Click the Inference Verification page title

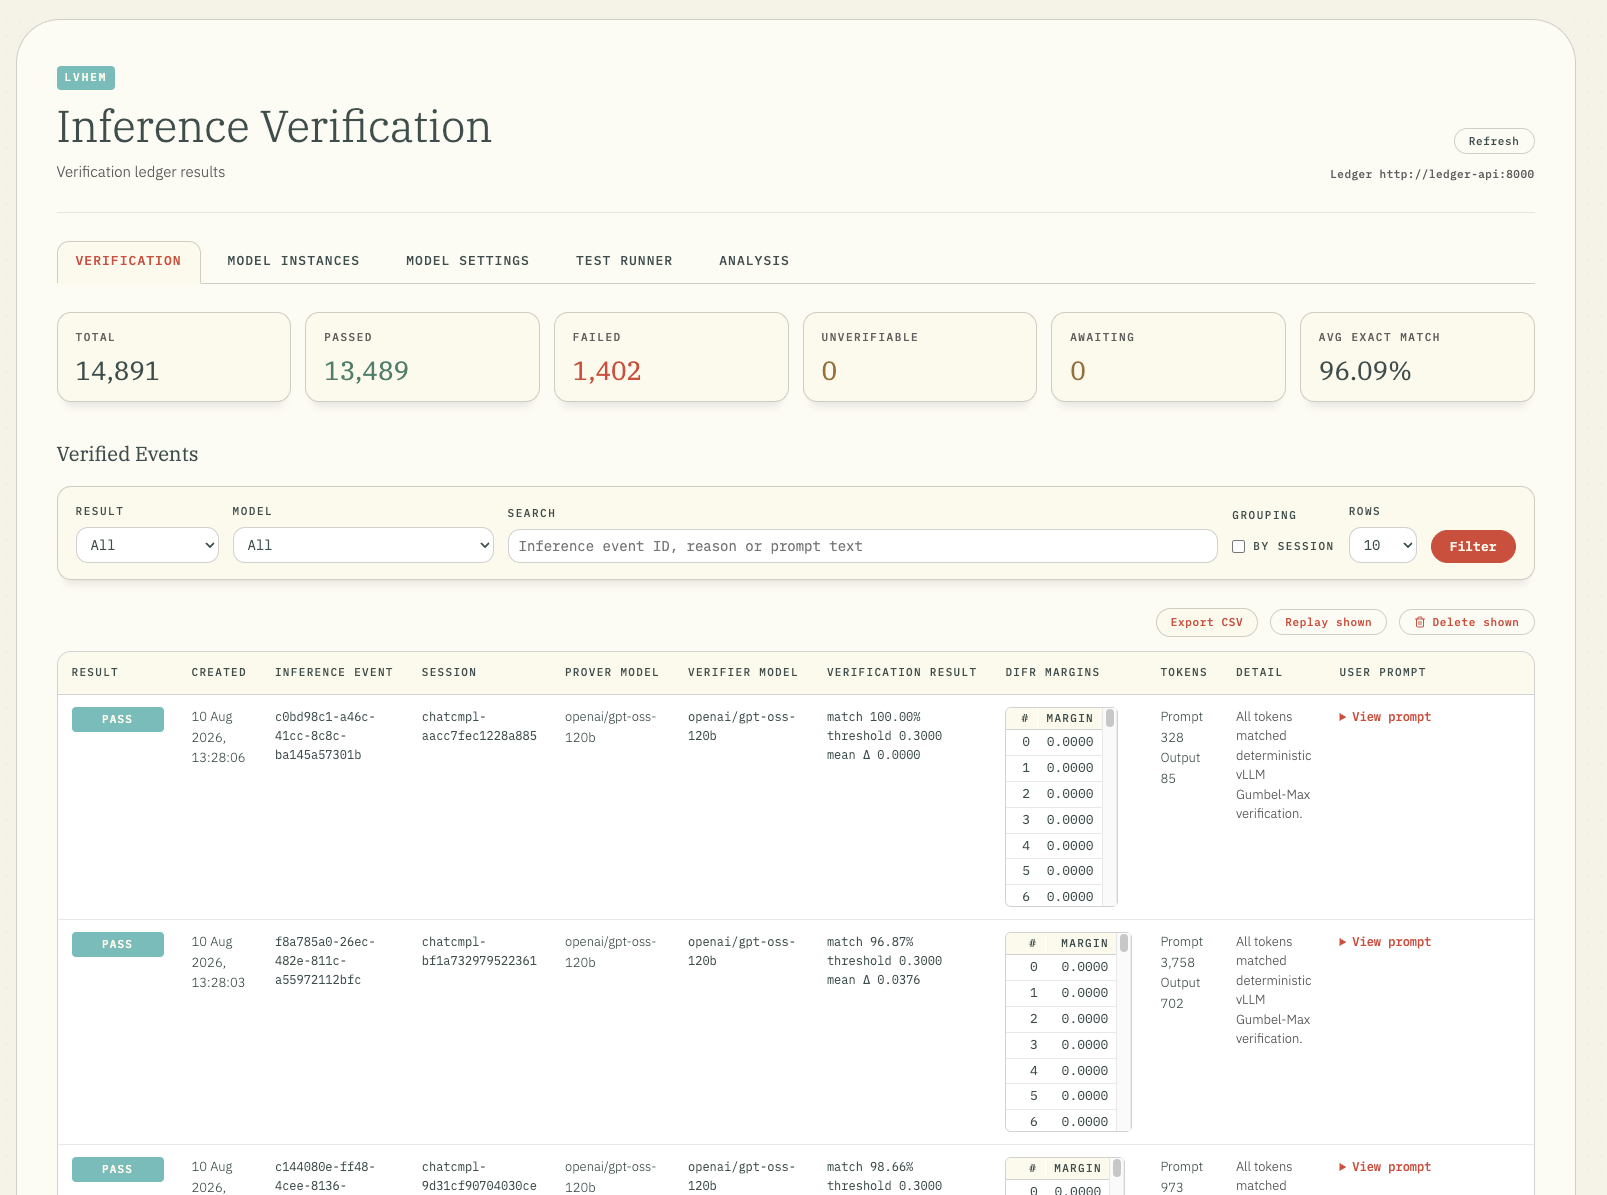[274, 127]
